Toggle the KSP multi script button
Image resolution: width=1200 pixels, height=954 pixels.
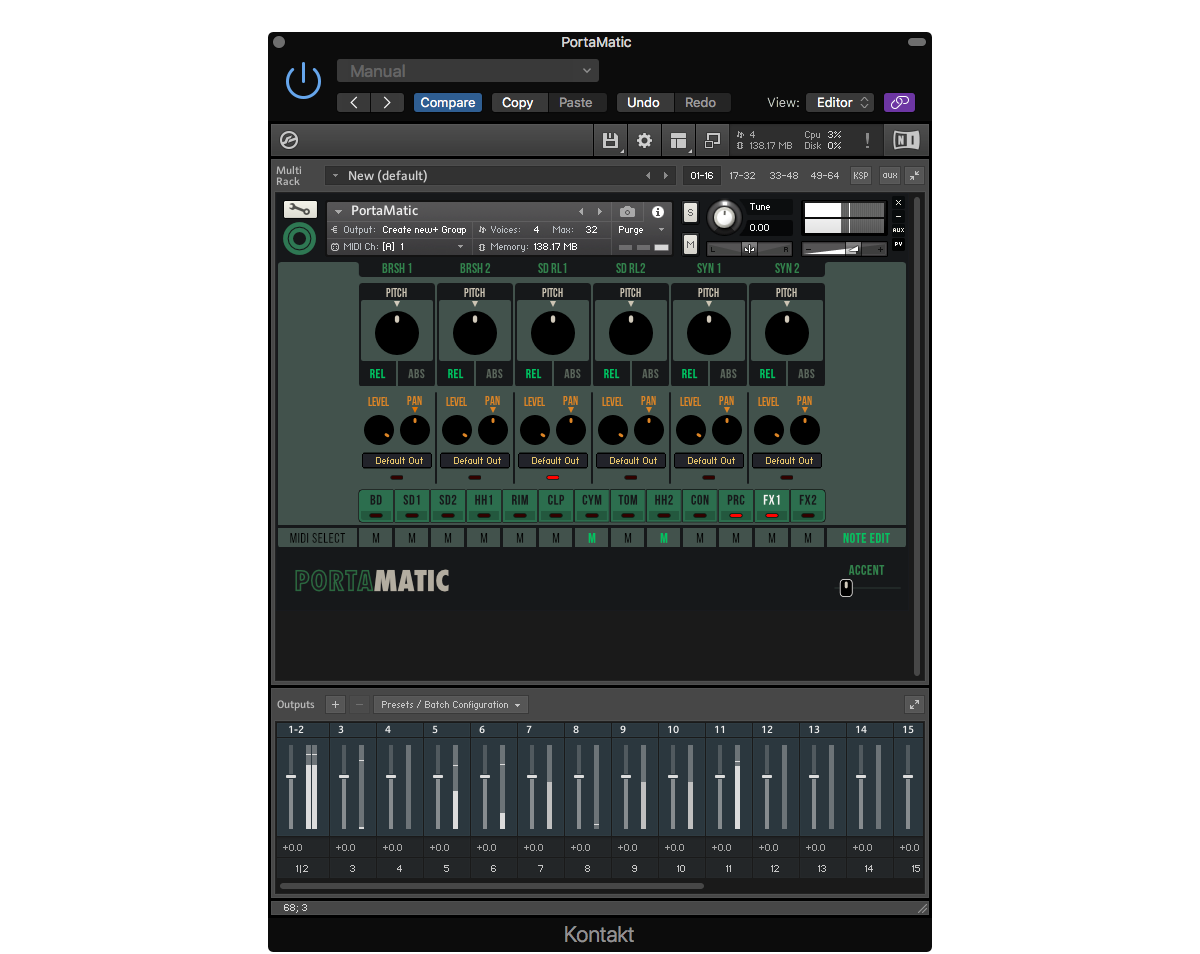click(861, 175)
